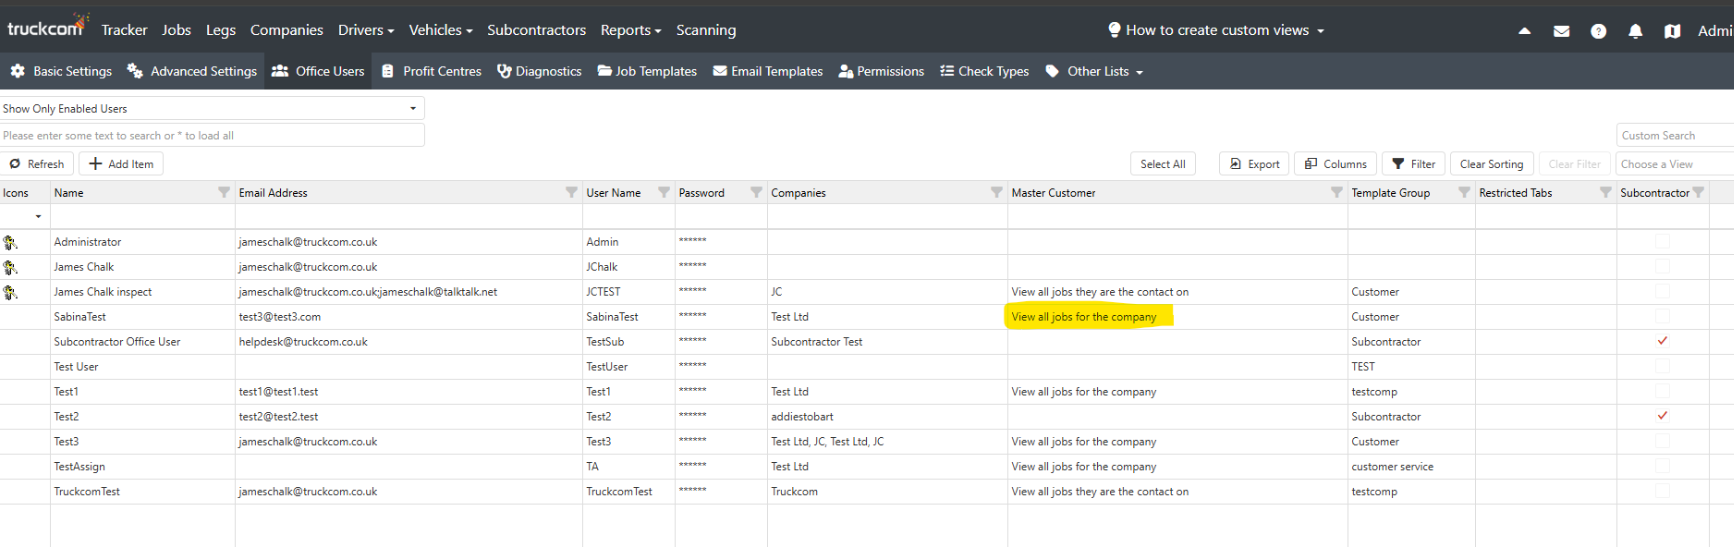Open the map icon in top bar
Screen dimensions: 1734x547
[x=1672, y=31]
